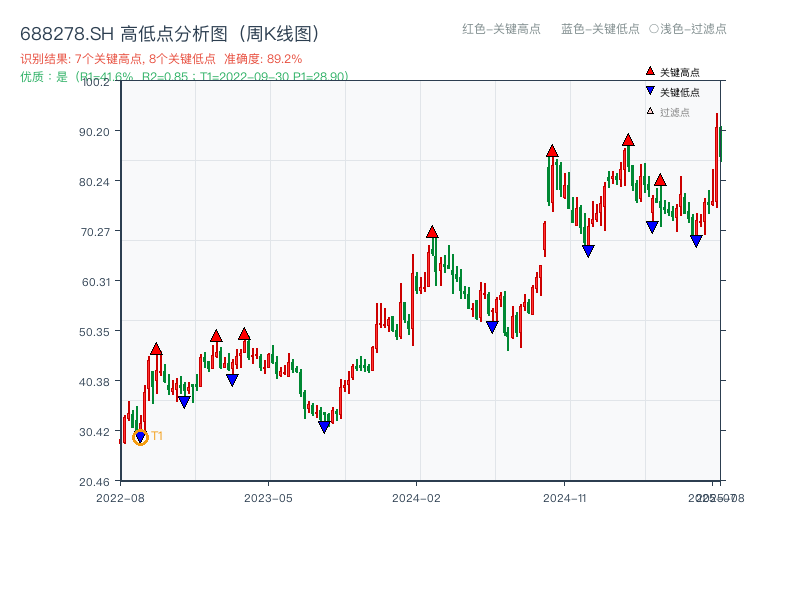Image resolution: width=800 pixels, height=600 pixels.
Task: Click the highest red key-high marker near 88
Action: pos(628,139)
